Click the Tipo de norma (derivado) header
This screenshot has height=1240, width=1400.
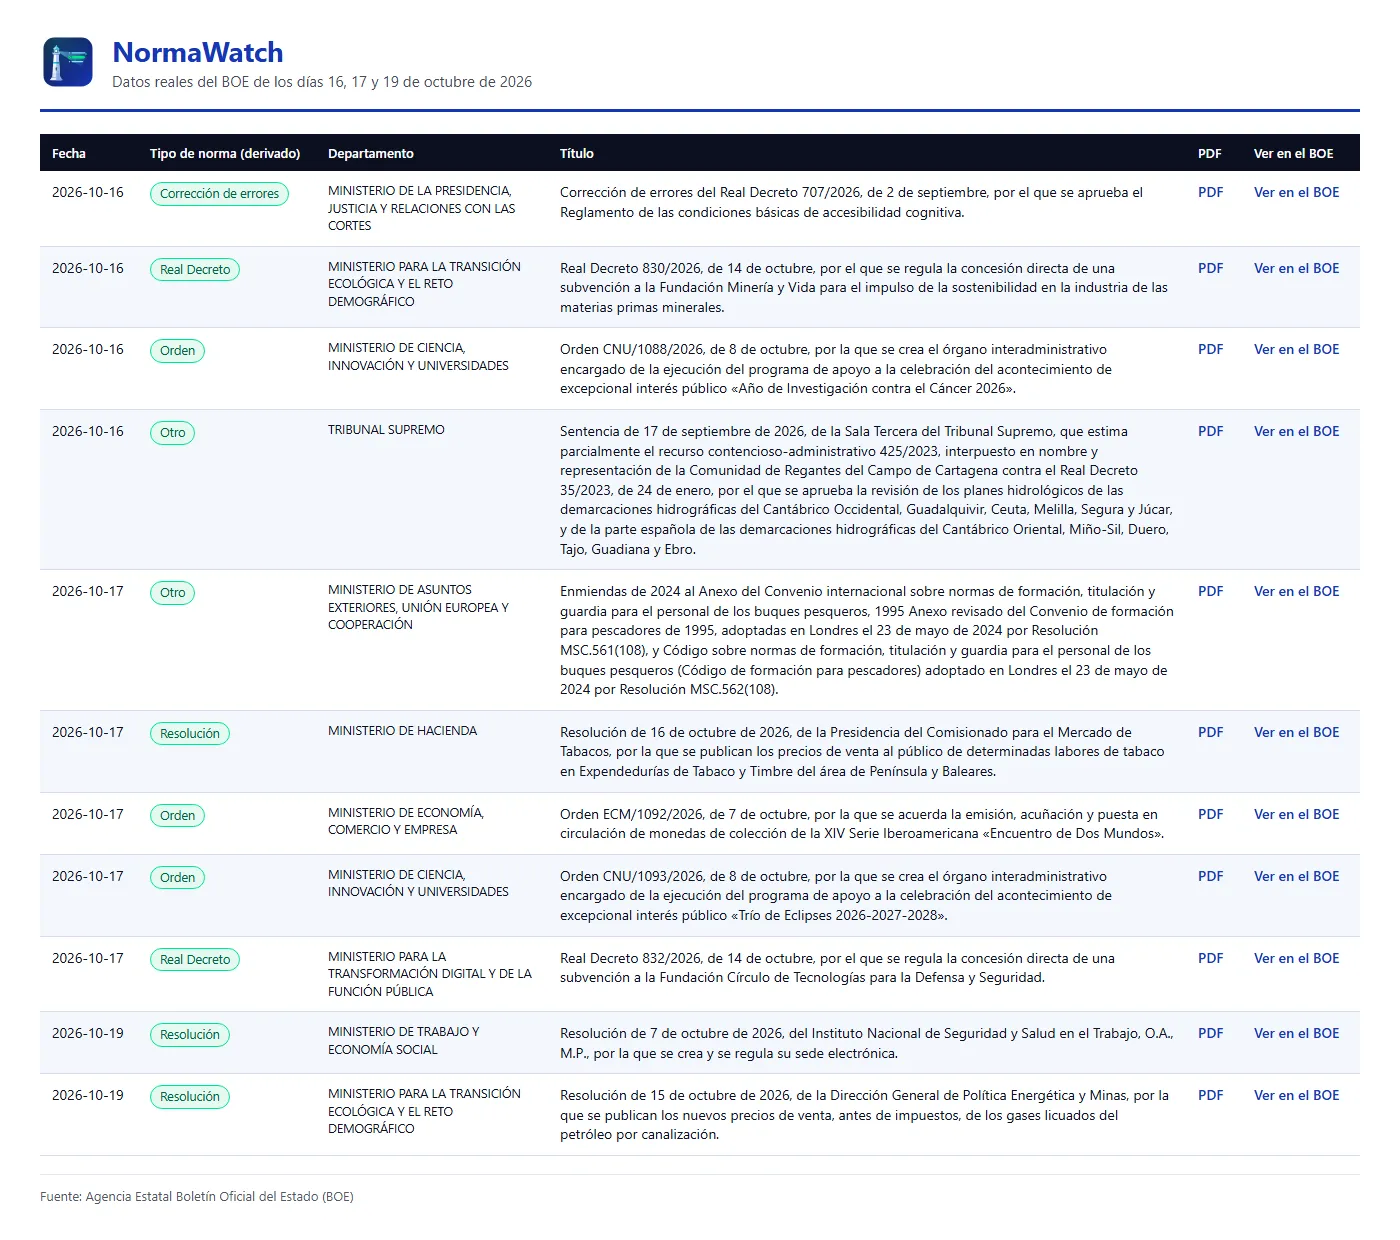[x=225, y=153]
